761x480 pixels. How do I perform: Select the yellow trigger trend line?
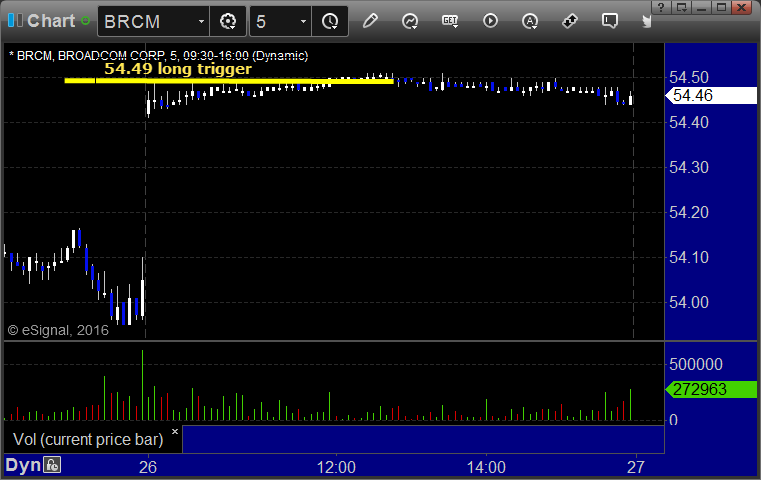click(229, 81)
